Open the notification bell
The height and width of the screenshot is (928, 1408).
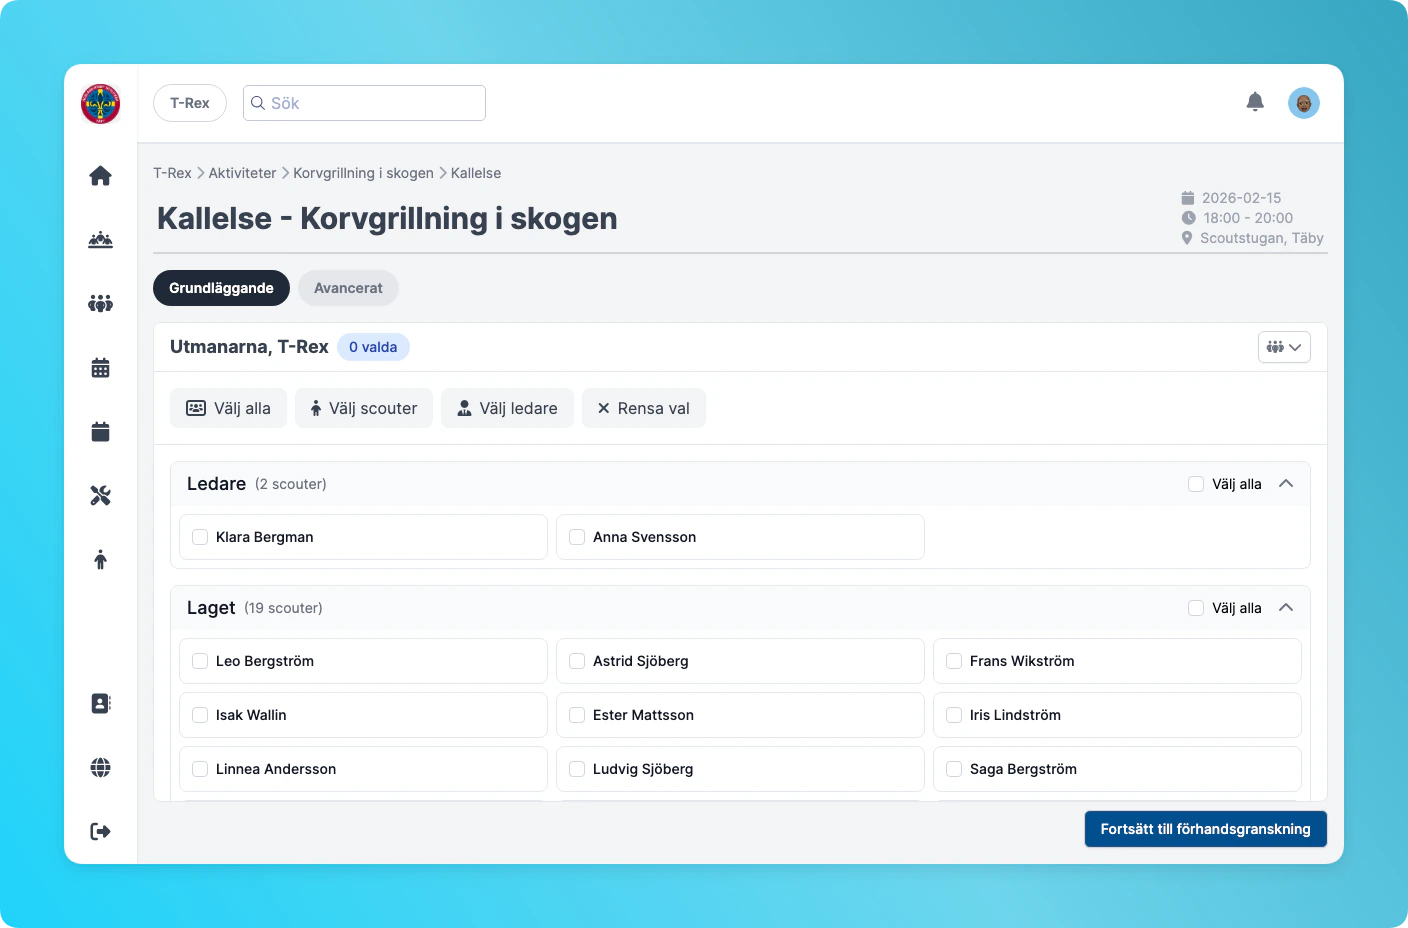click(x=1255, y=102)
